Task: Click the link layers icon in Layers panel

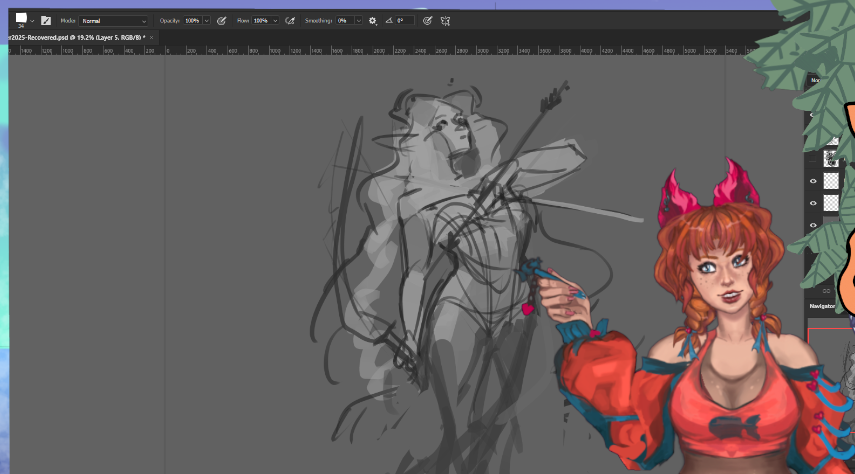Action: point(826,291)
